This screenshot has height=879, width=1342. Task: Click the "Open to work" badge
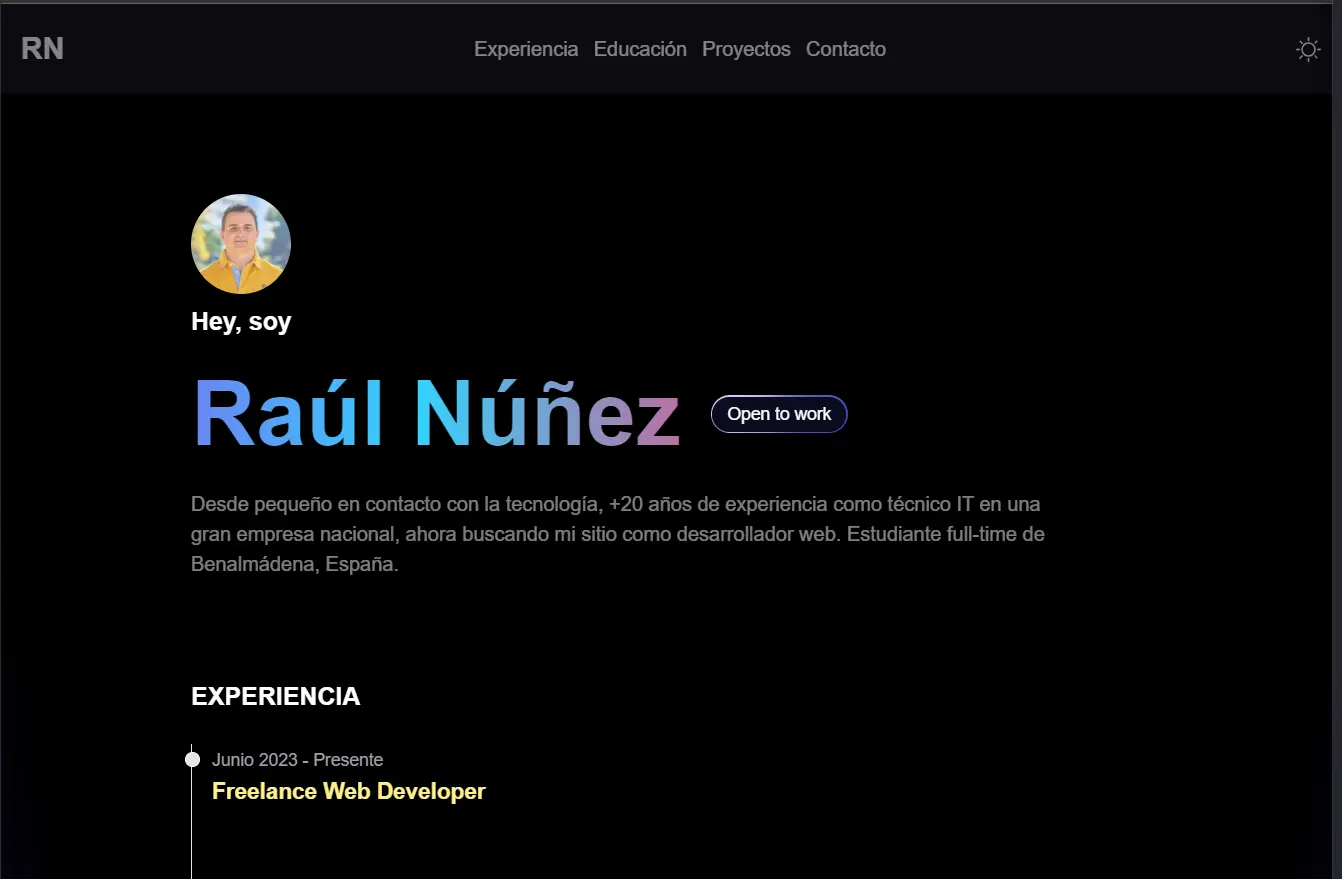779,414
